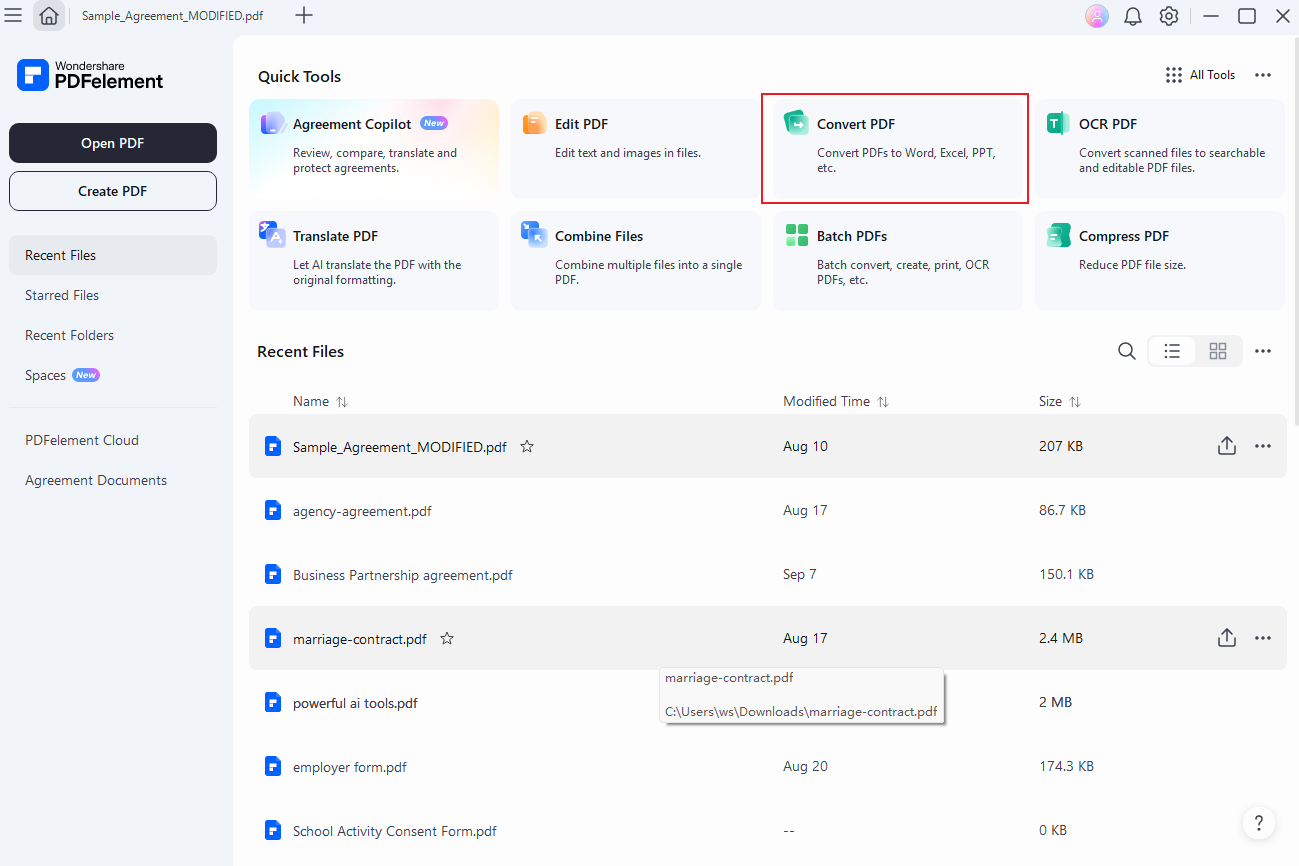Open Sample_Agreement_MODIFIED.pdf from recent list
The image size is (1299, 866).
[768, 446]
